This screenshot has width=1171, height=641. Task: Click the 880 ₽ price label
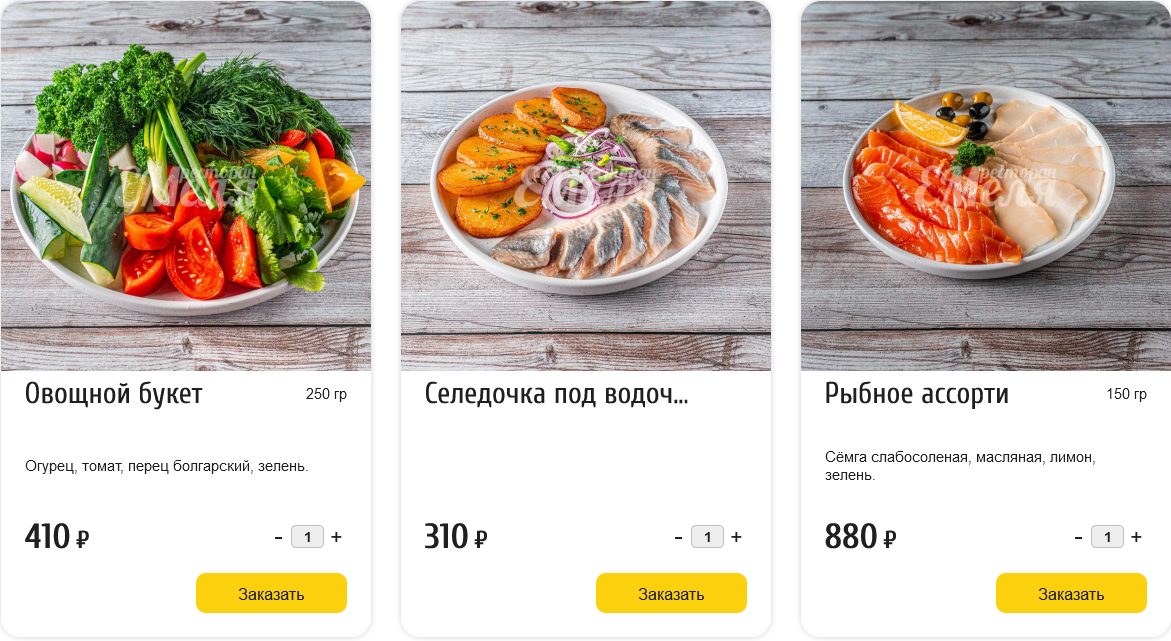coord(860,536)
